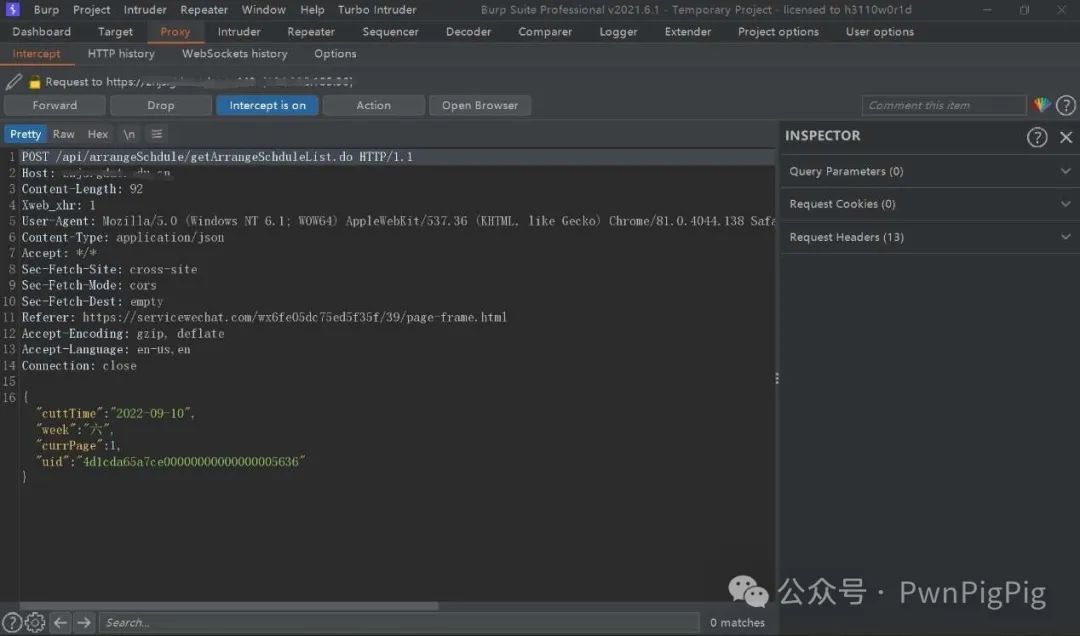This screenshot has height=636, width=1080.
Task: Open the Comparer tab
Action: click(x=545, y=32)
